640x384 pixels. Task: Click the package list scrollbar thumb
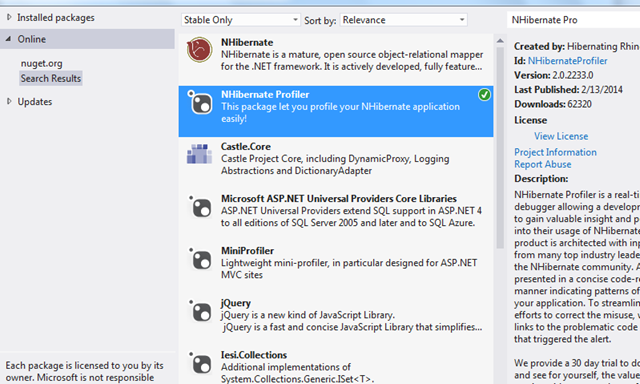click(x=500, y=148)
